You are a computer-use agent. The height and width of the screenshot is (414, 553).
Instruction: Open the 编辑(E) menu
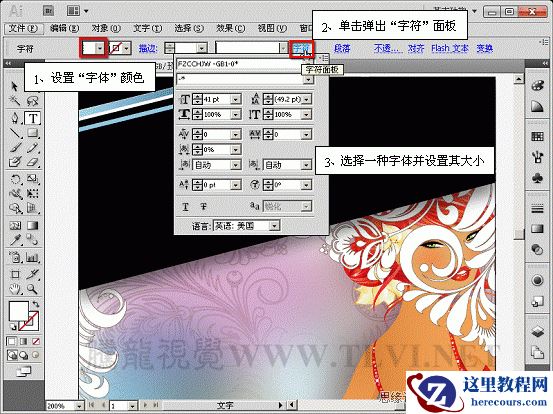64,29
